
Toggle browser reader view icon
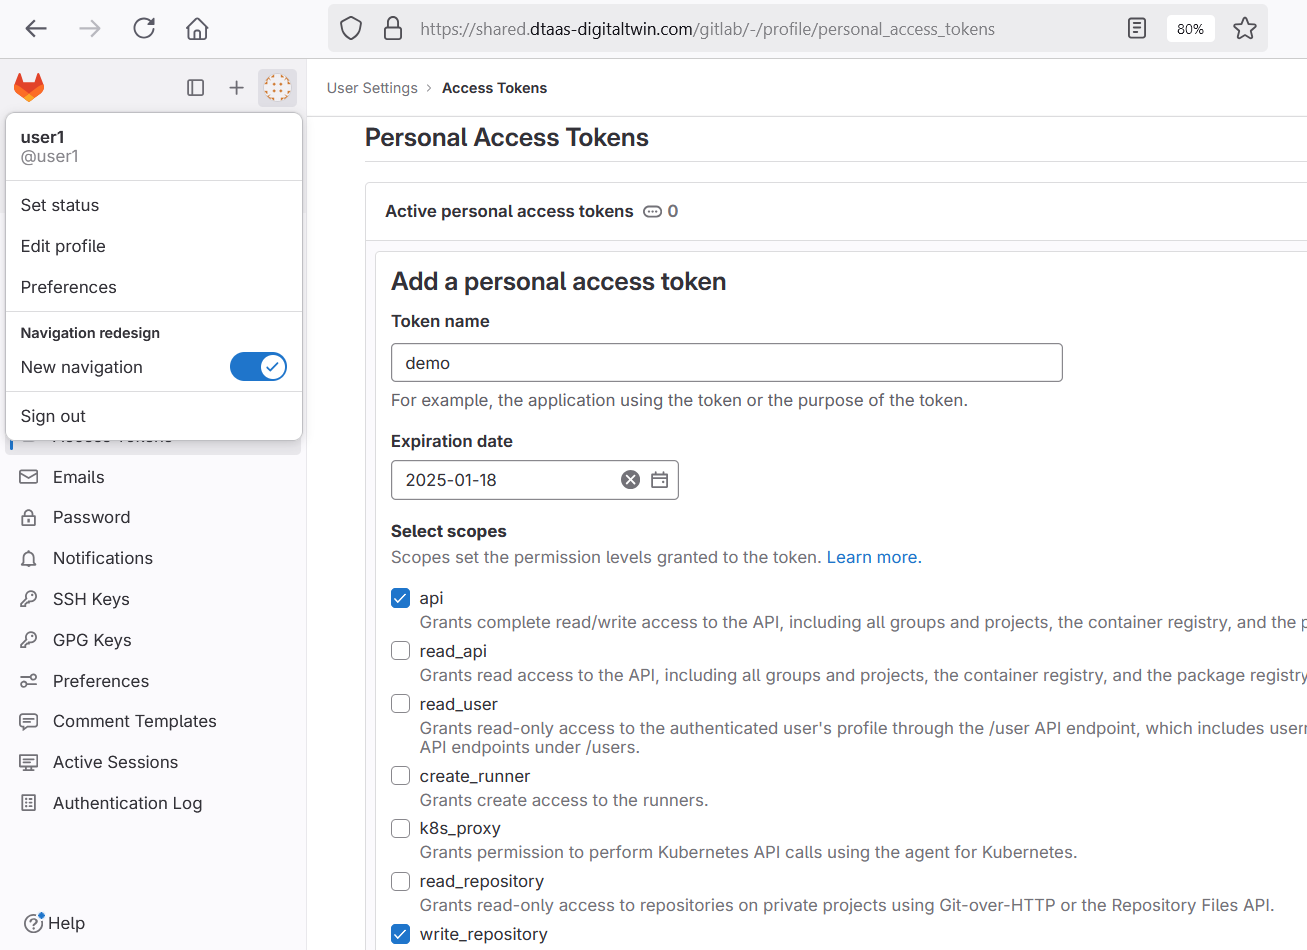point(1137,29)
